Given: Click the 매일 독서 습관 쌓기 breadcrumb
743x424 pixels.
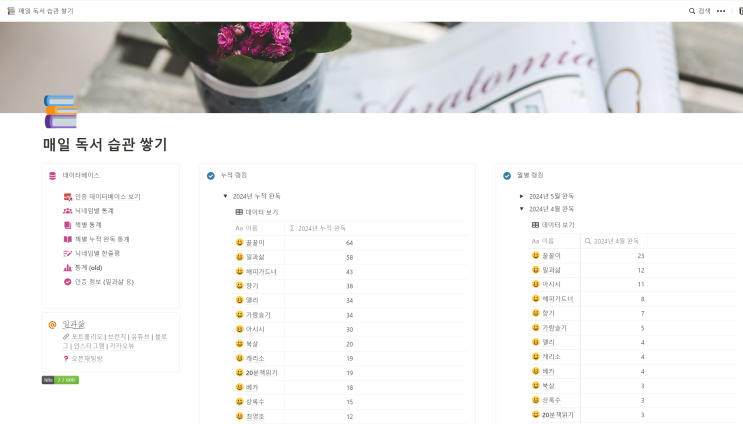Looking at the screenshot, I should (46, 11).
